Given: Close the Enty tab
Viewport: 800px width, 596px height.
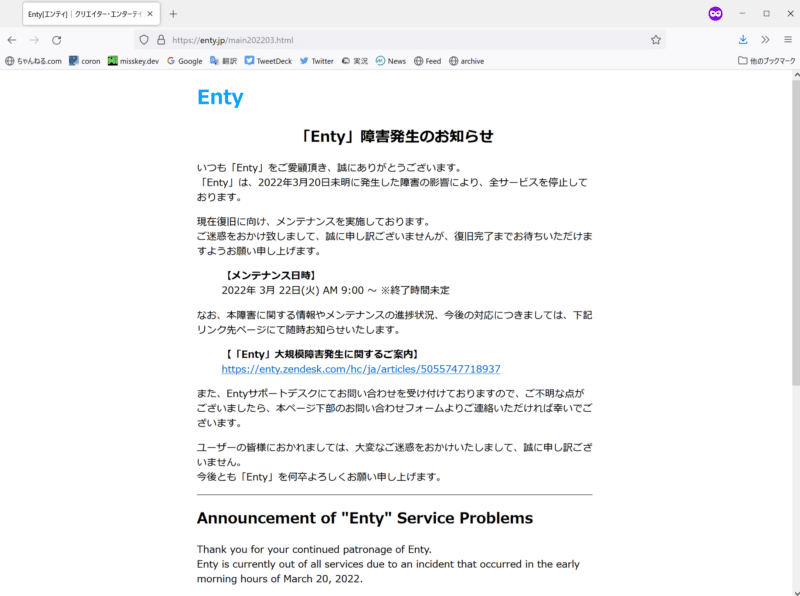Looking at the screenshot, I should (150, 14).
